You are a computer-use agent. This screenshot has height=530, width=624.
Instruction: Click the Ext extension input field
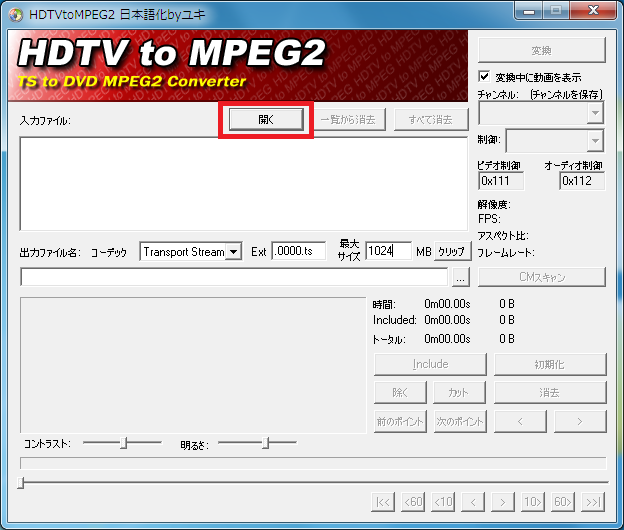(299, 252)
